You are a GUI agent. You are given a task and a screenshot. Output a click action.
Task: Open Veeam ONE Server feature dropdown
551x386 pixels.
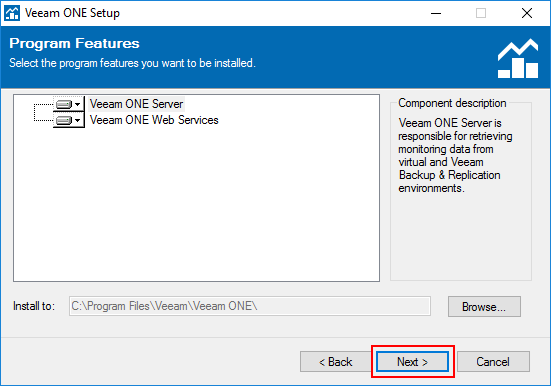pos(69,104)
